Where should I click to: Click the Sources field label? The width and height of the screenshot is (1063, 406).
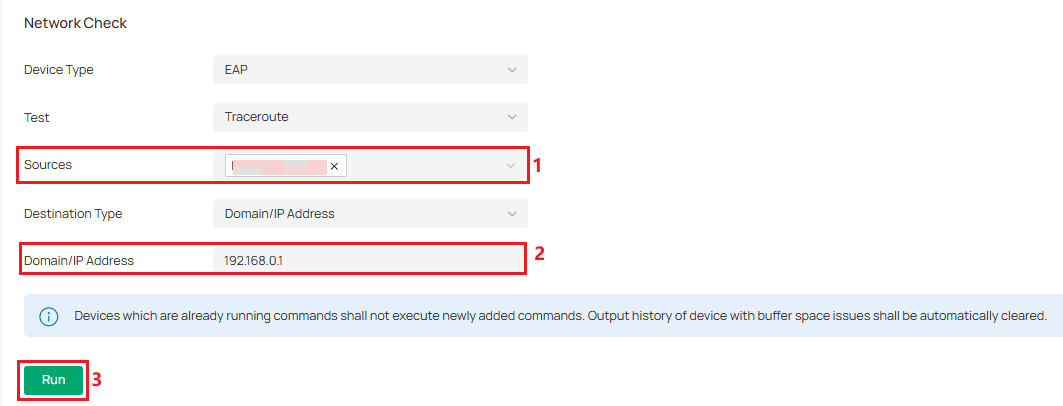[48, 165]
